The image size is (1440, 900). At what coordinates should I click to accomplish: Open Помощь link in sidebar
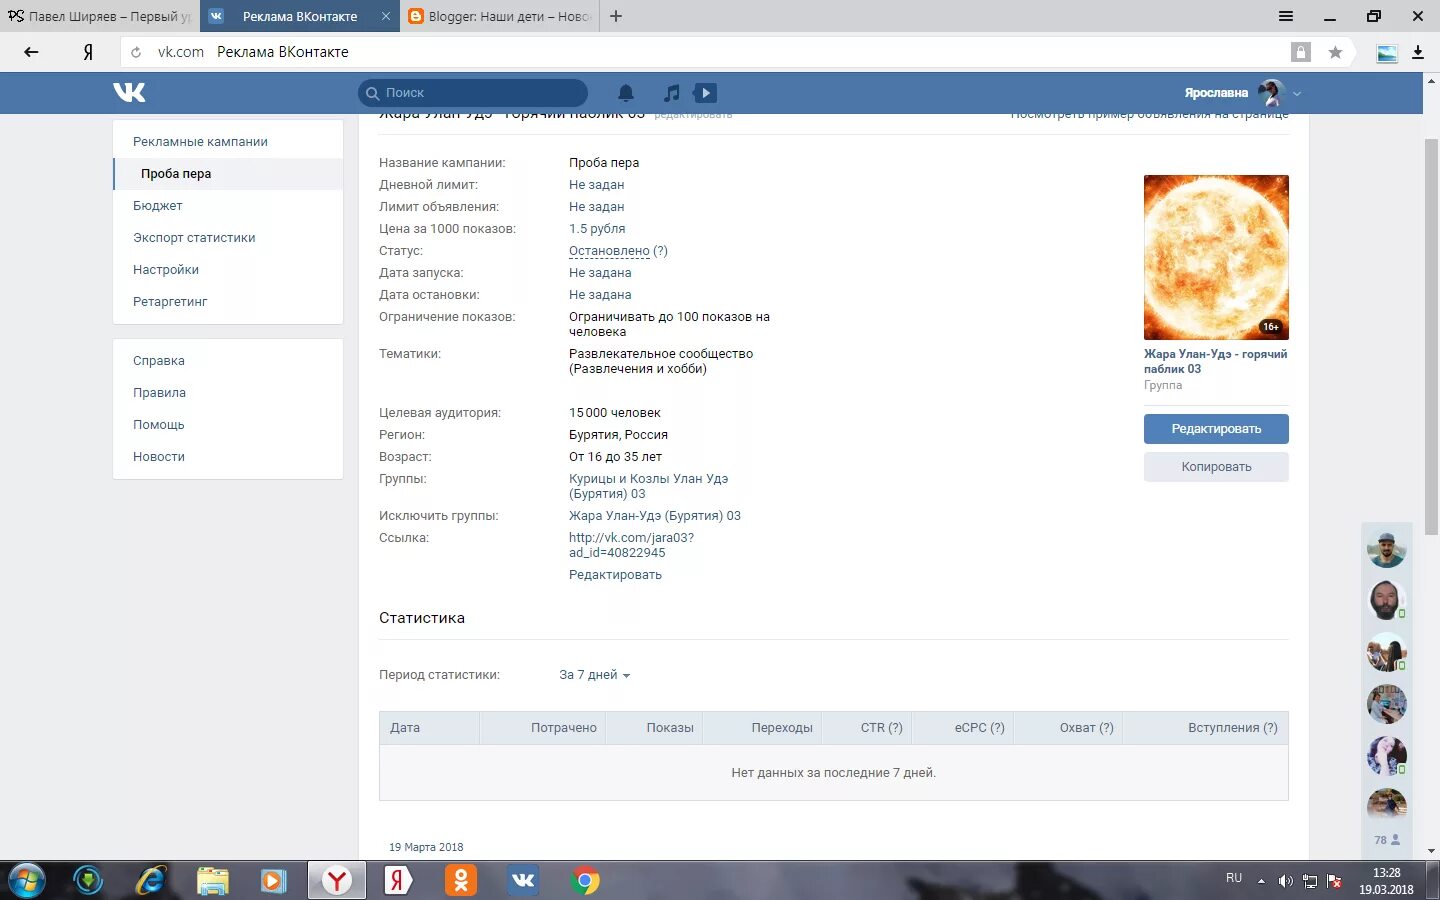coord(159,425)
